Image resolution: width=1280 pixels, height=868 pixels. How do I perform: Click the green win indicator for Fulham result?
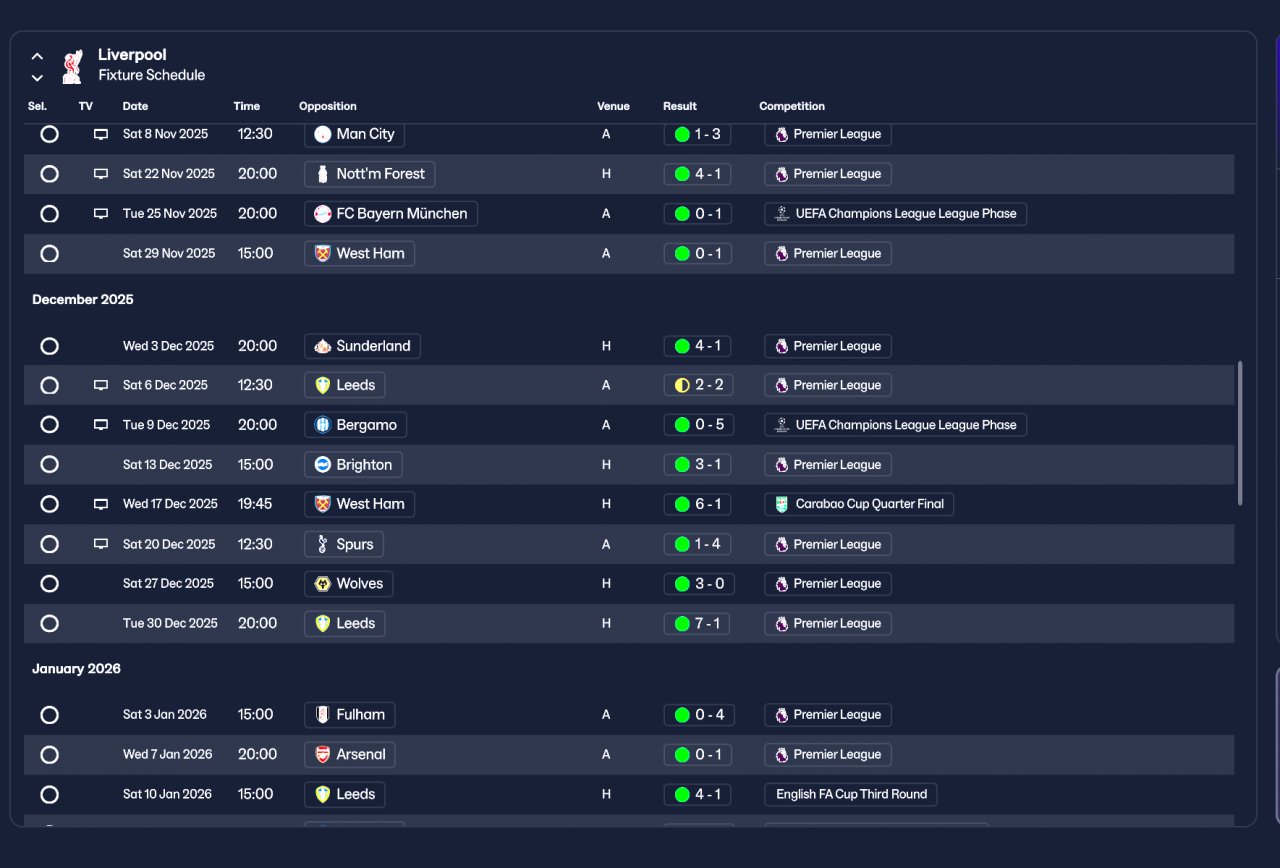tap(682, 715)
